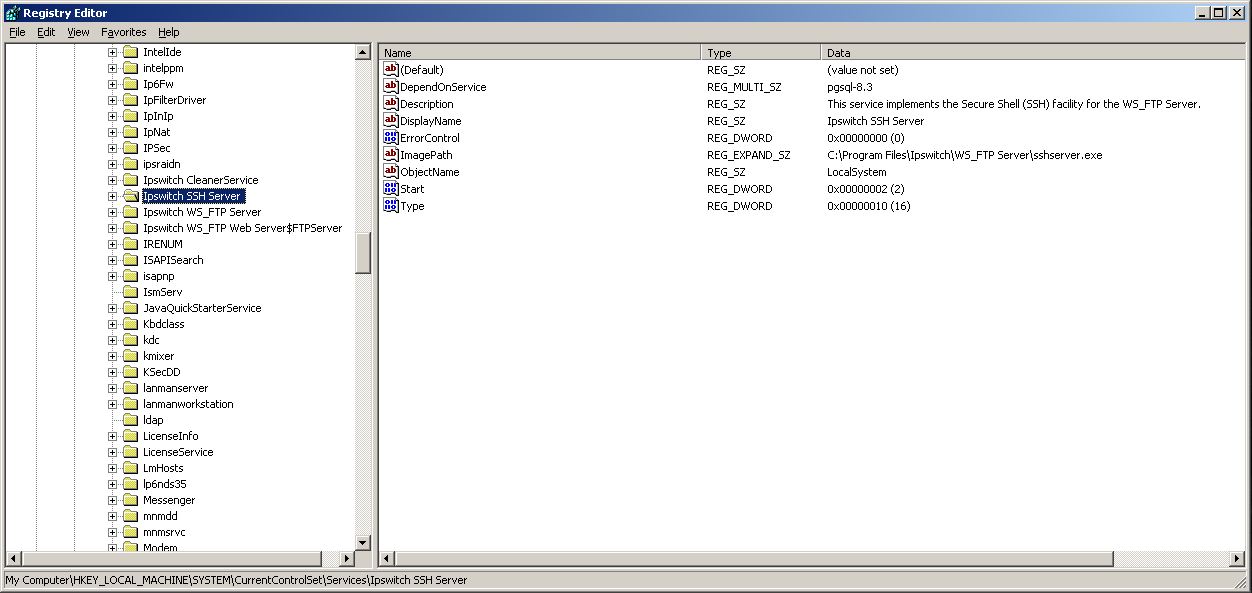Click the Description string value icon

[391, 103]
